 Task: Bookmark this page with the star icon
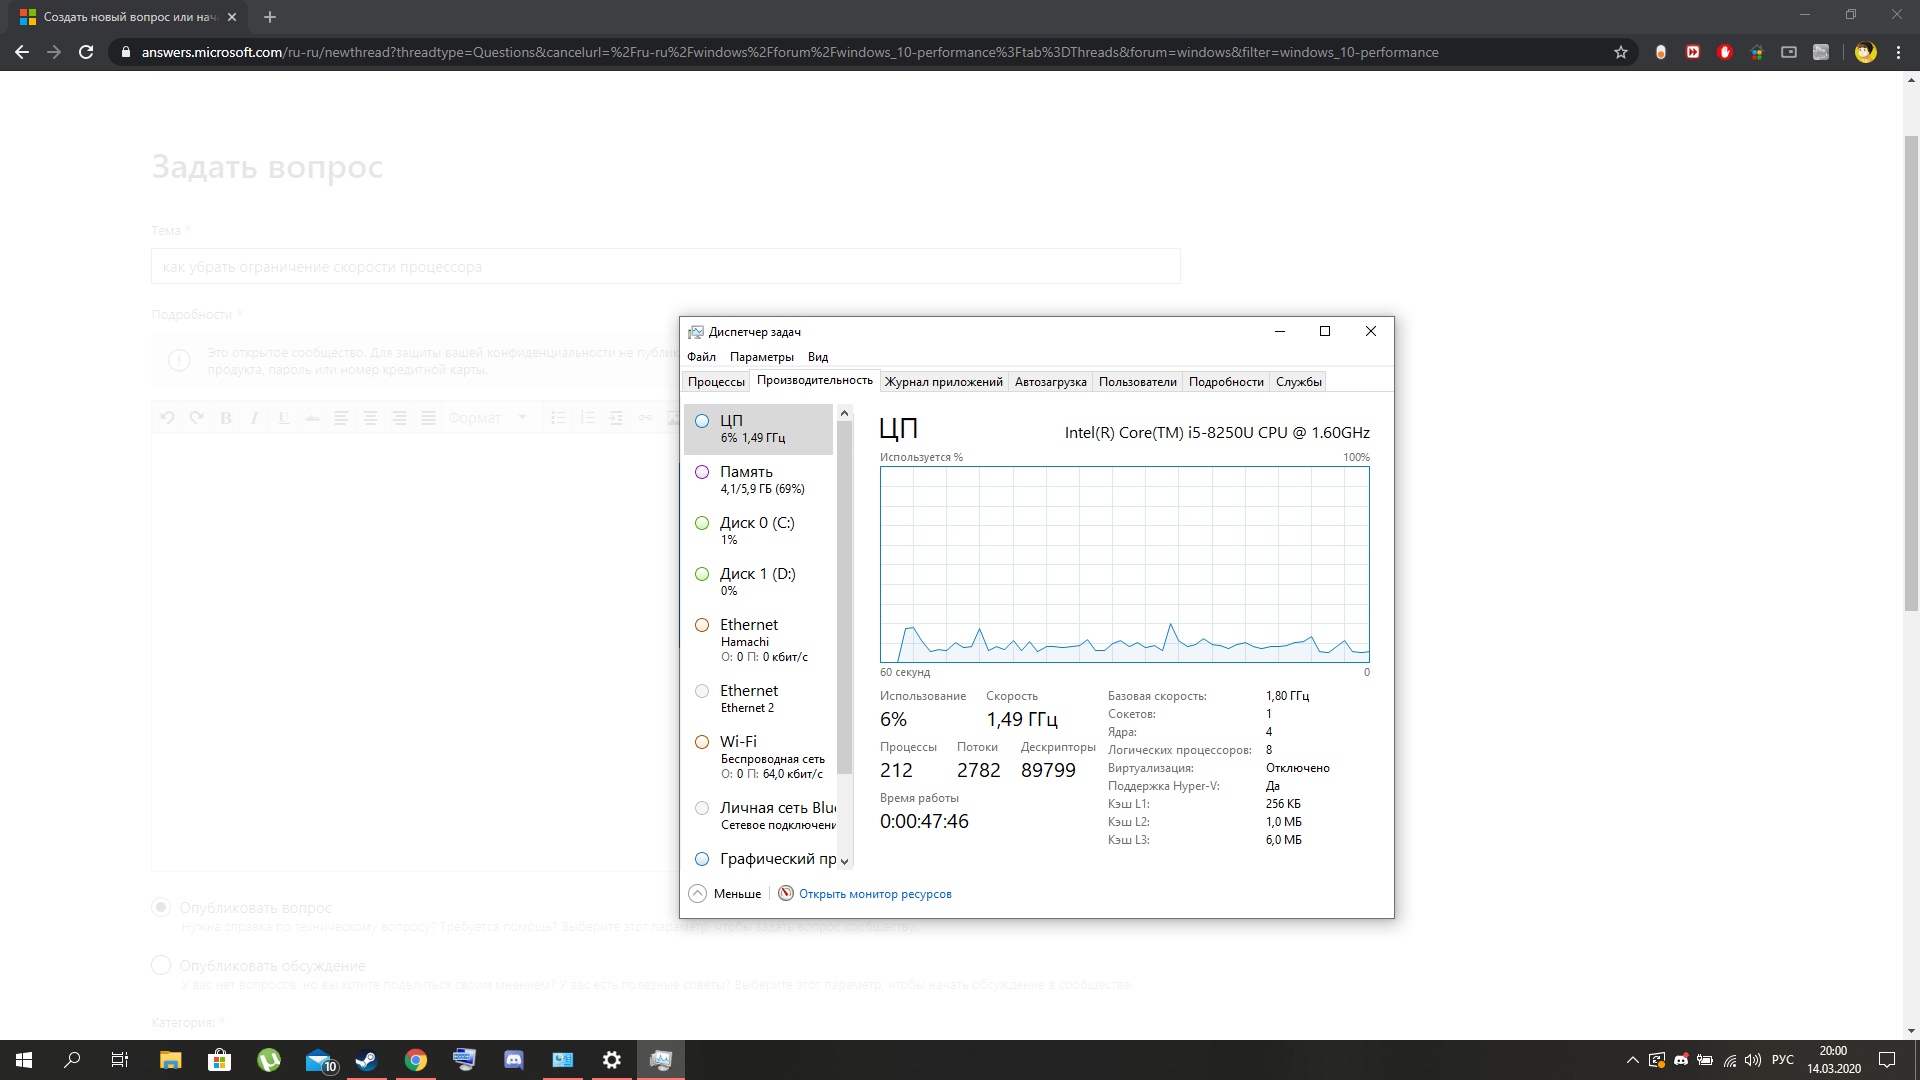coord(1621,52)
